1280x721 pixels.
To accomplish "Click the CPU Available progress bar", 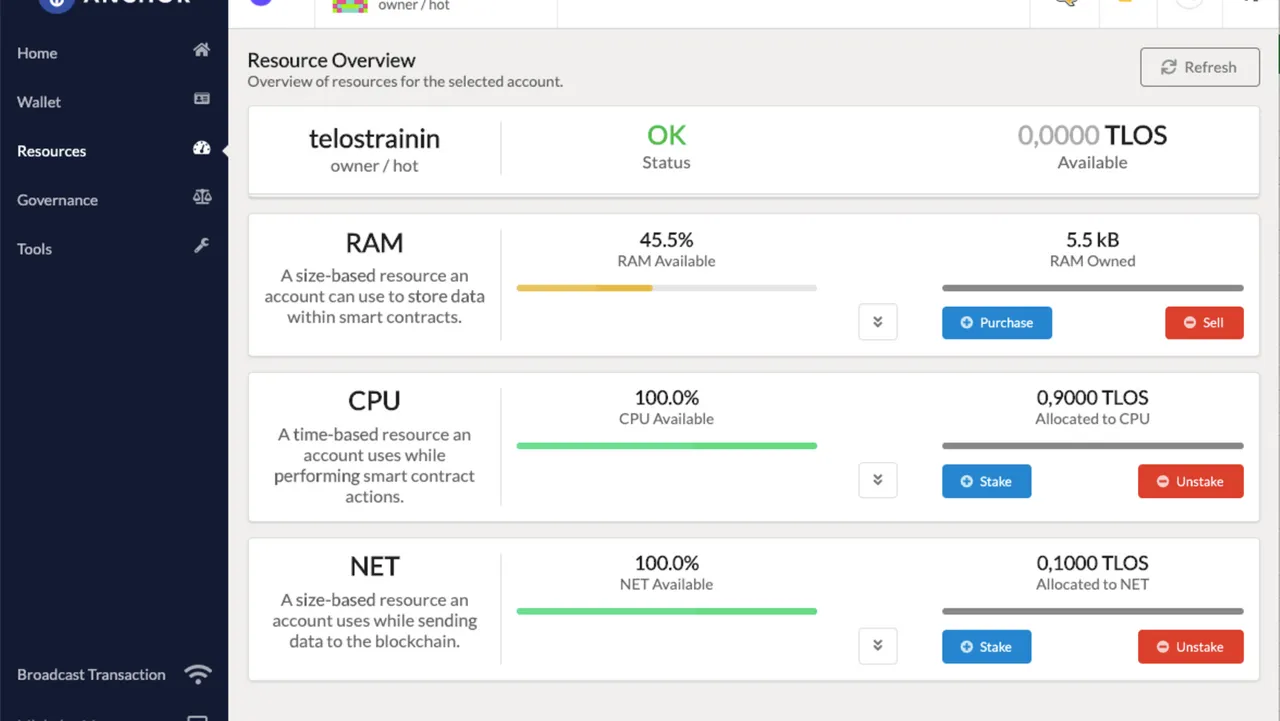I will (x=667, y=446).
